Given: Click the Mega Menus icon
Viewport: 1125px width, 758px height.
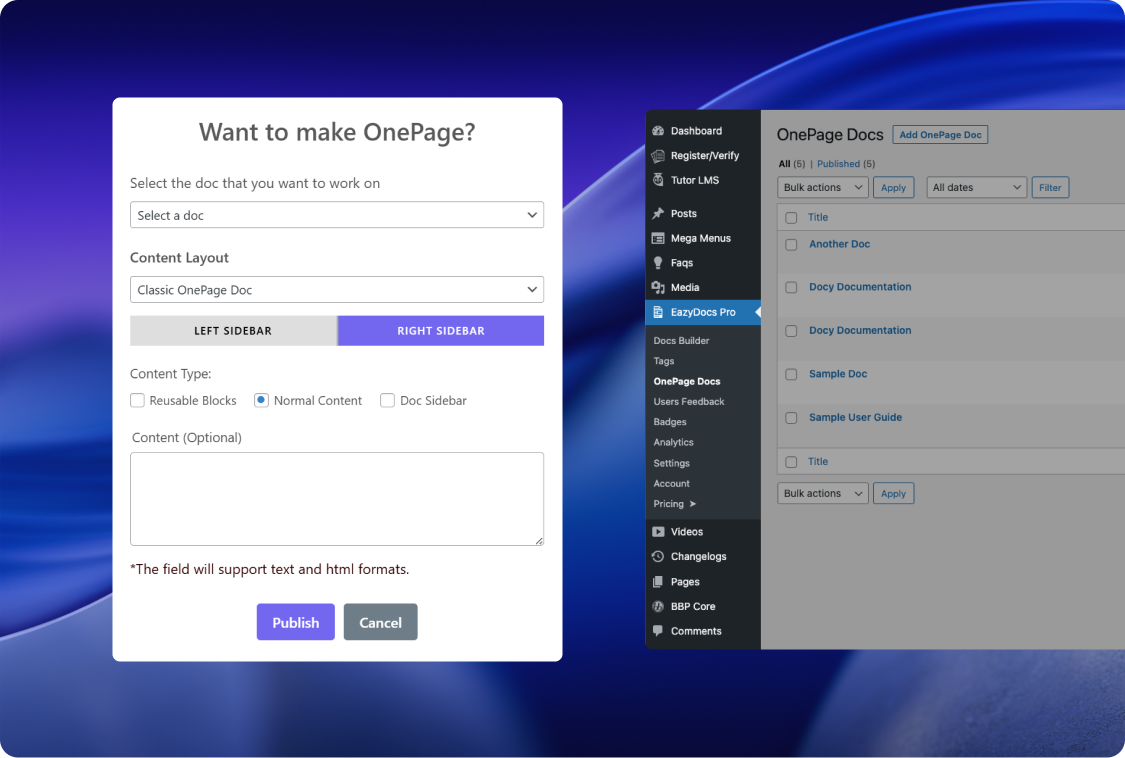Looking at the screenshot, I should point(658,239).
